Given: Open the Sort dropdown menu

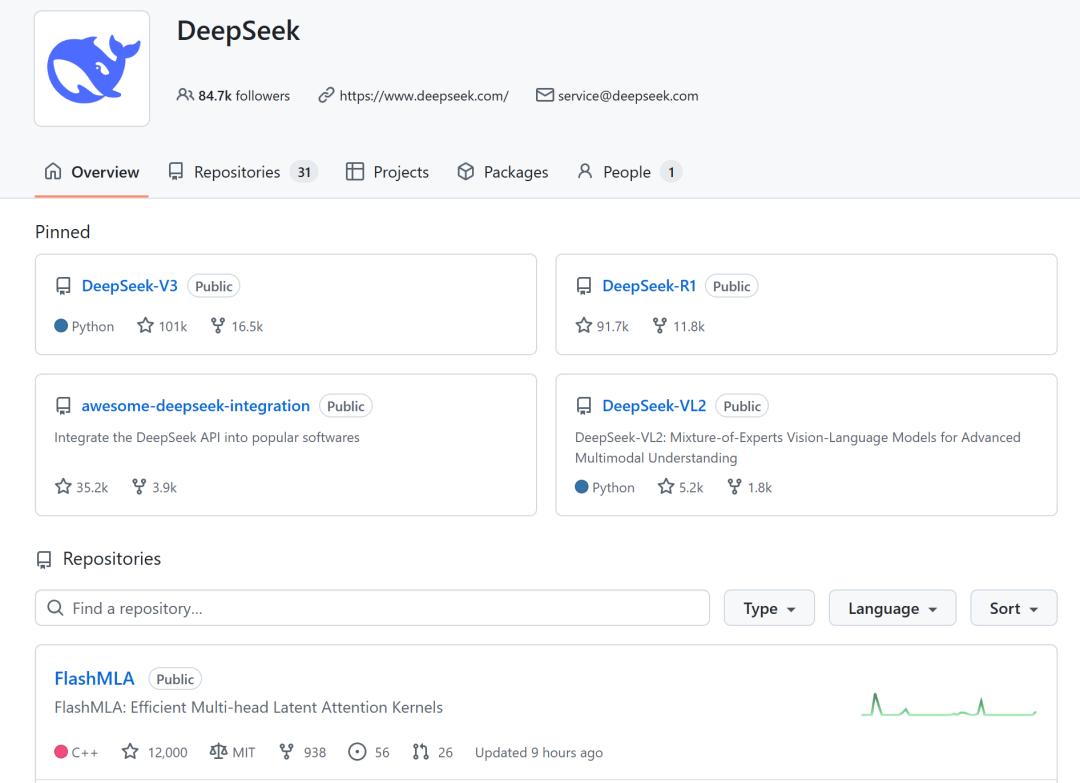Looking at the screenshot, I should (x=1013, y=608).
